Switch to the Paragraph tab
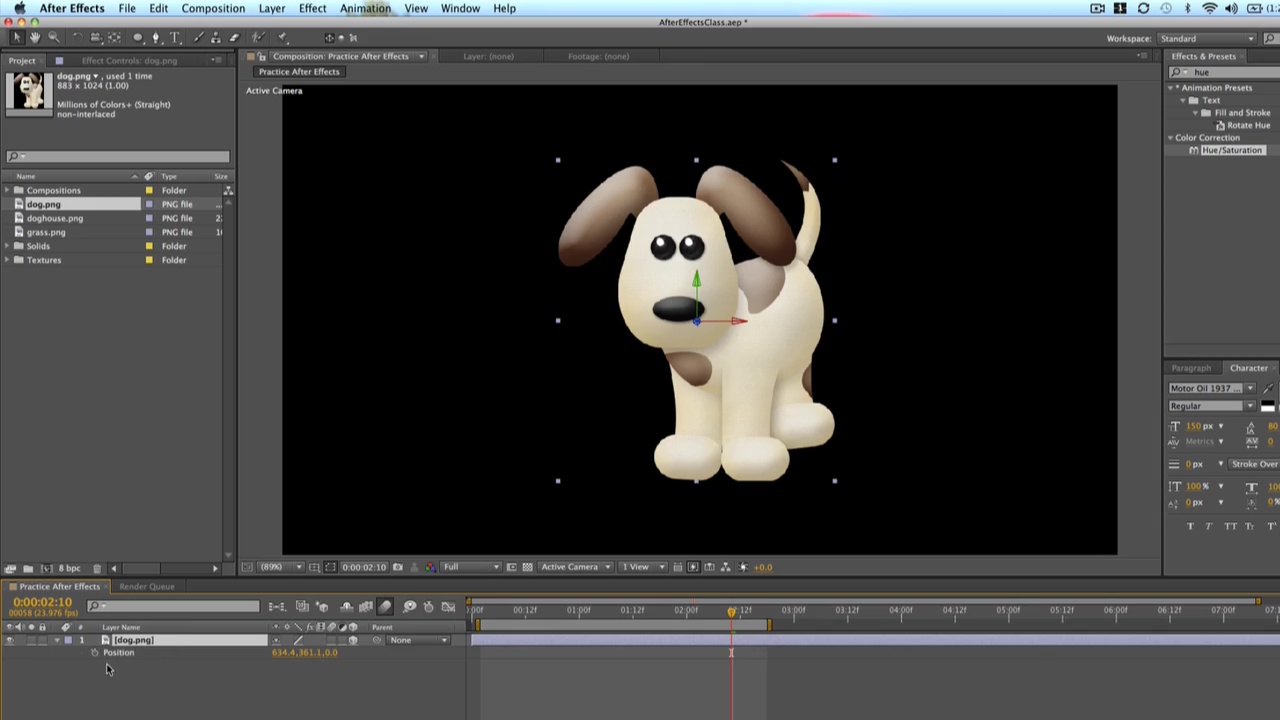 coord(1191,368)
